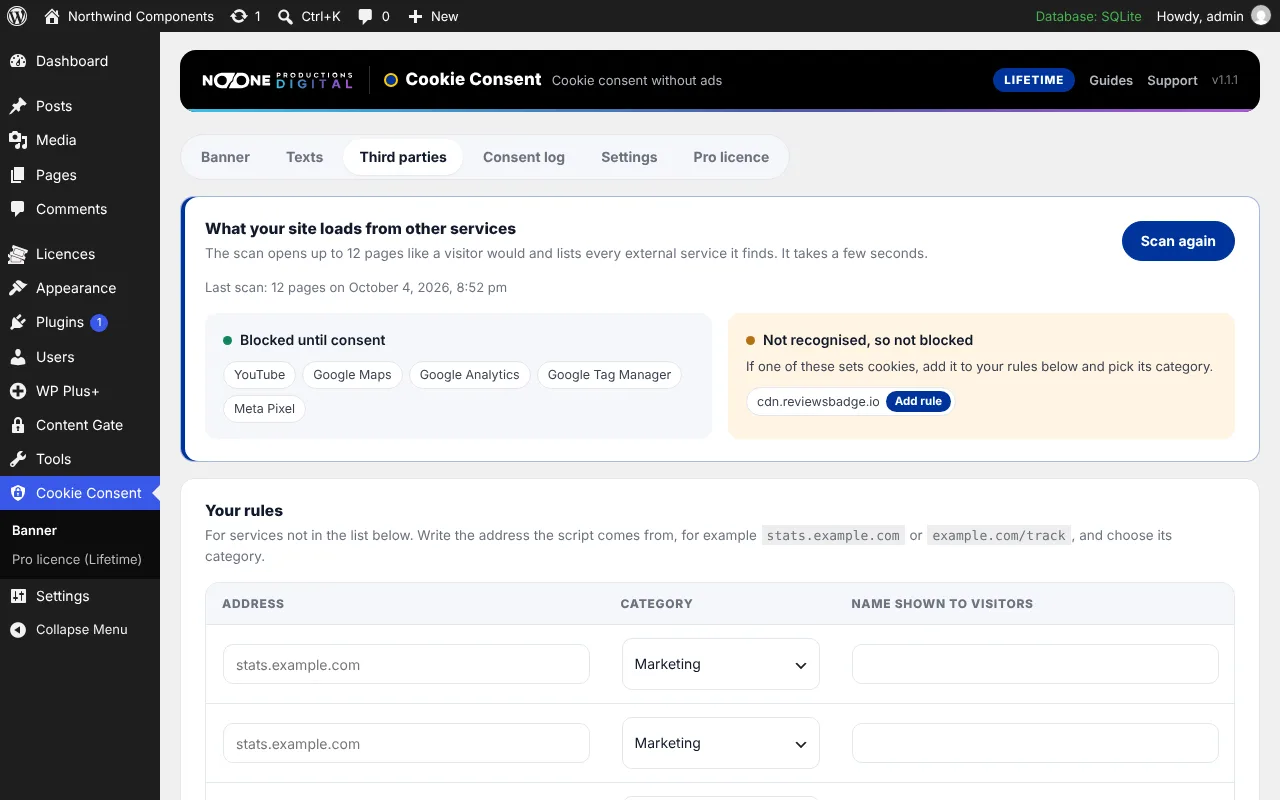
Task: Go to the Pro licence tab
Action: [731, 157]
